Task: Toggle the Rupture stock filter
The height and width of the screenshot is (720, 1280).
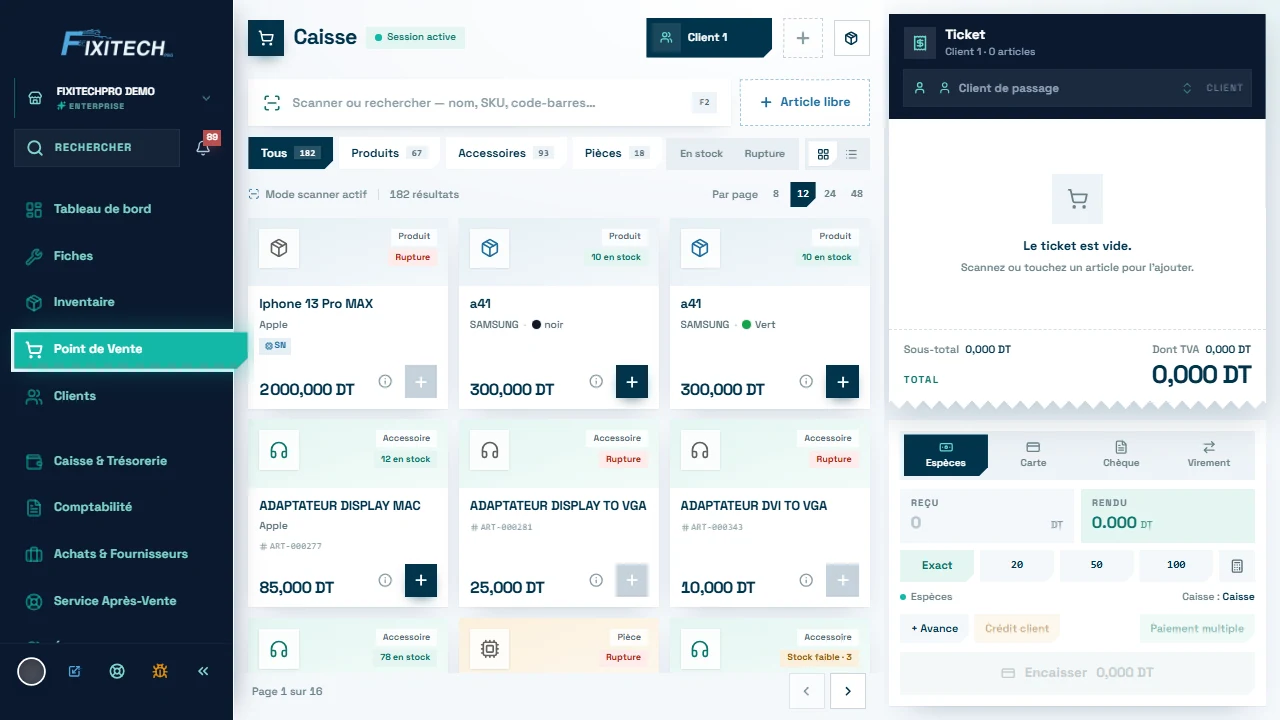Action: click(x=764, y=154)
